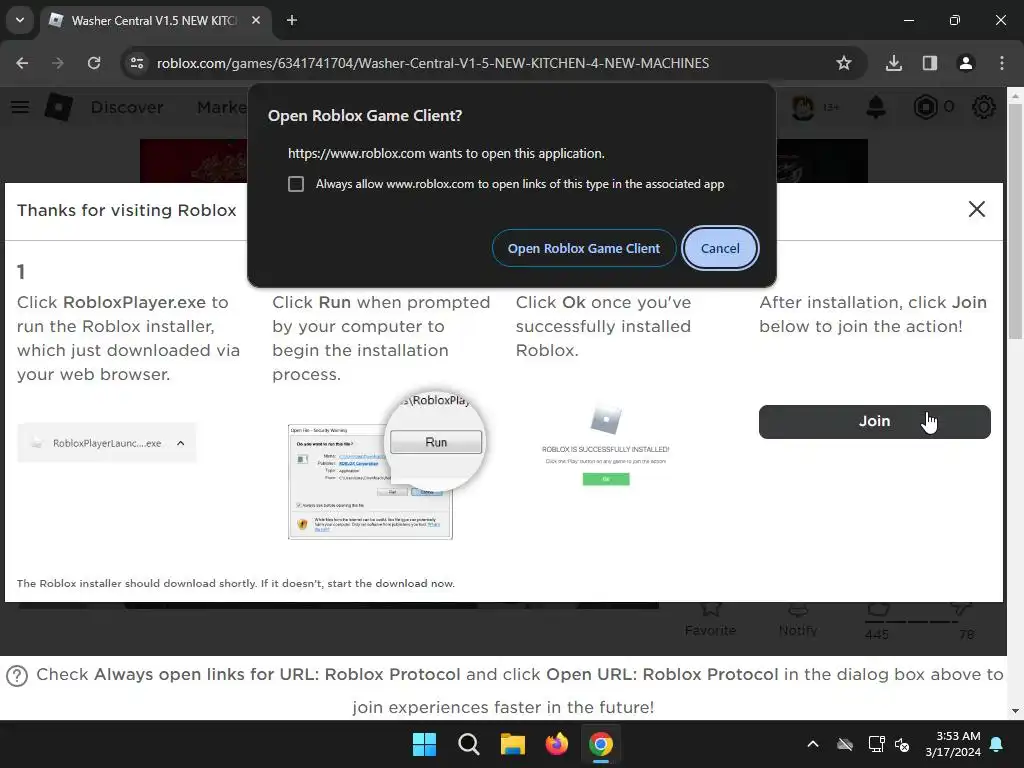1024x768 pixels.
Task: View site information icon in address bar
Action: (137, 63)
